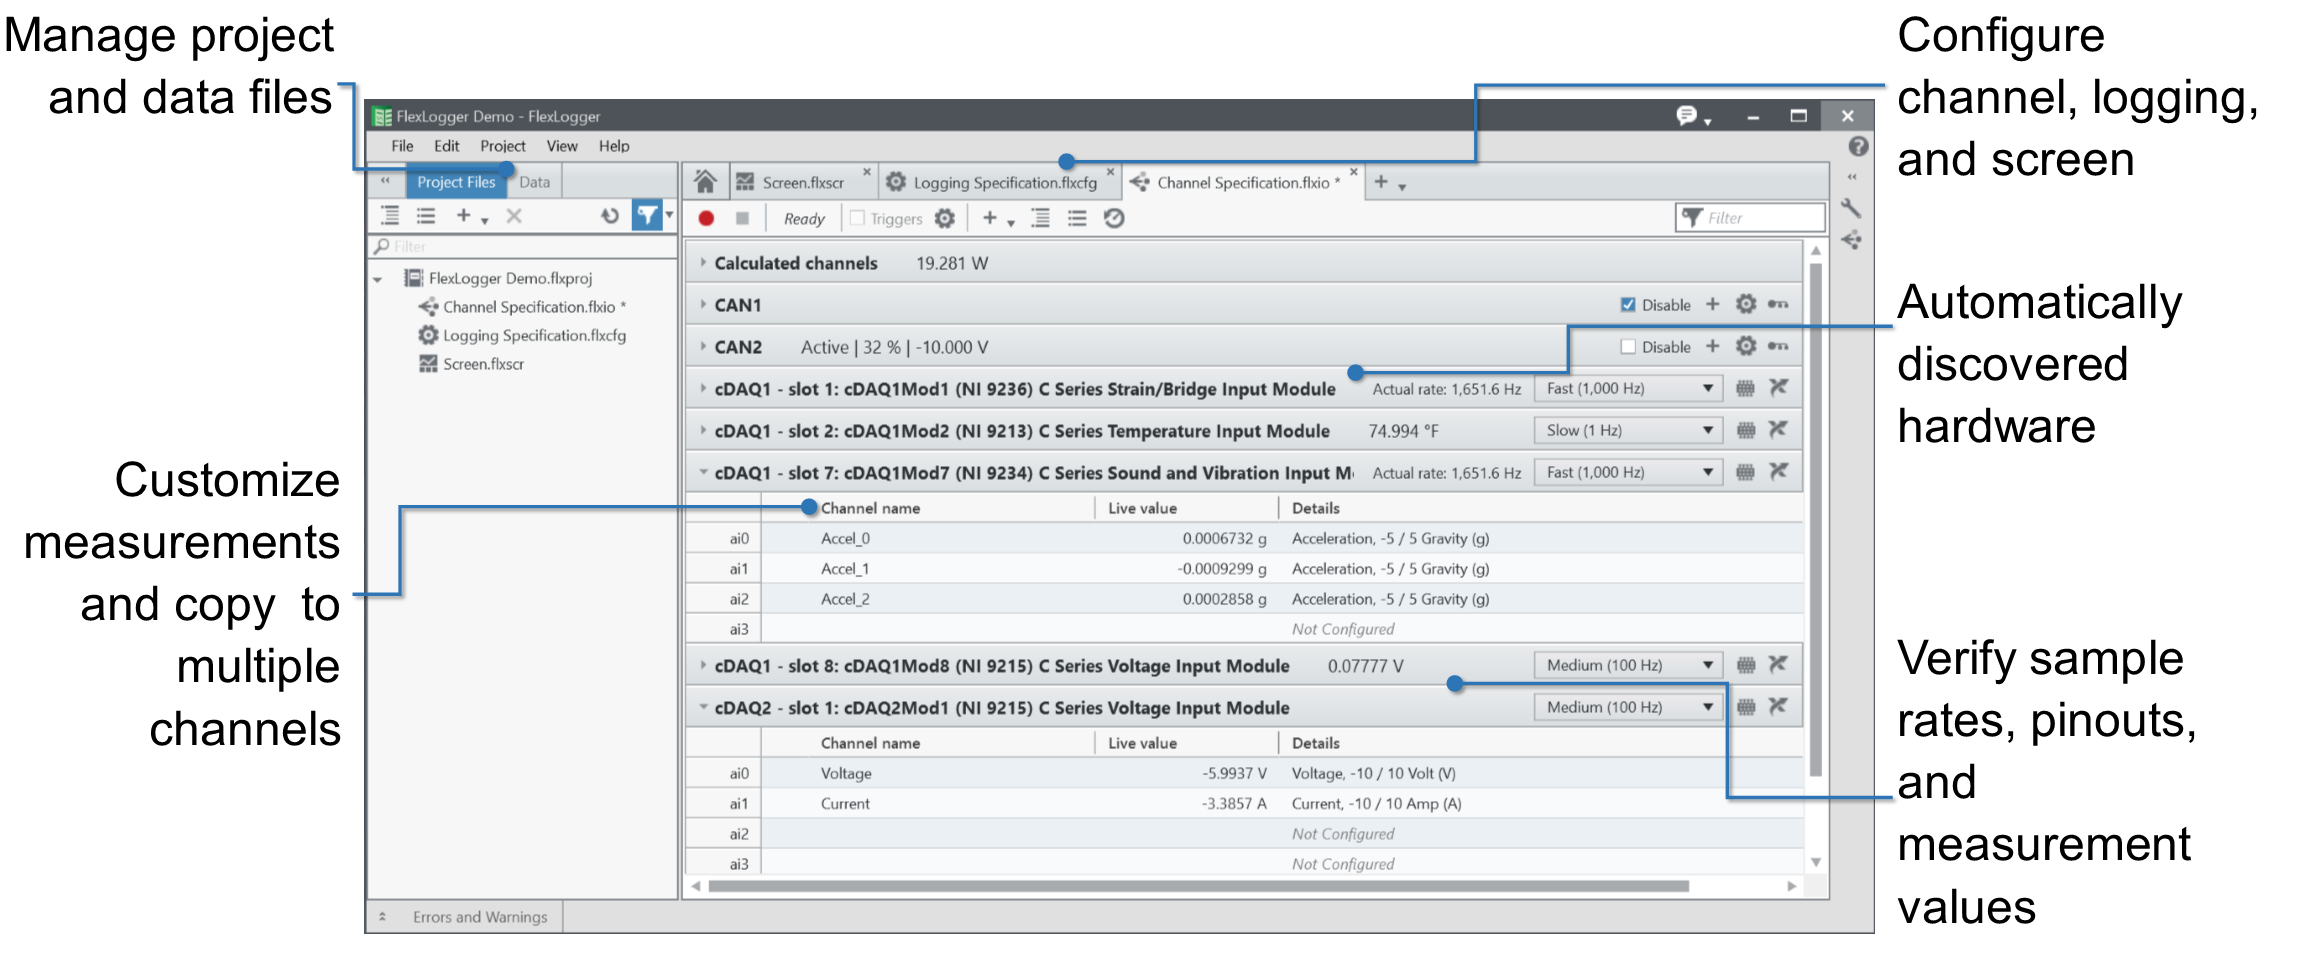Toggle the filter funnel in project panel

point(647,216)
